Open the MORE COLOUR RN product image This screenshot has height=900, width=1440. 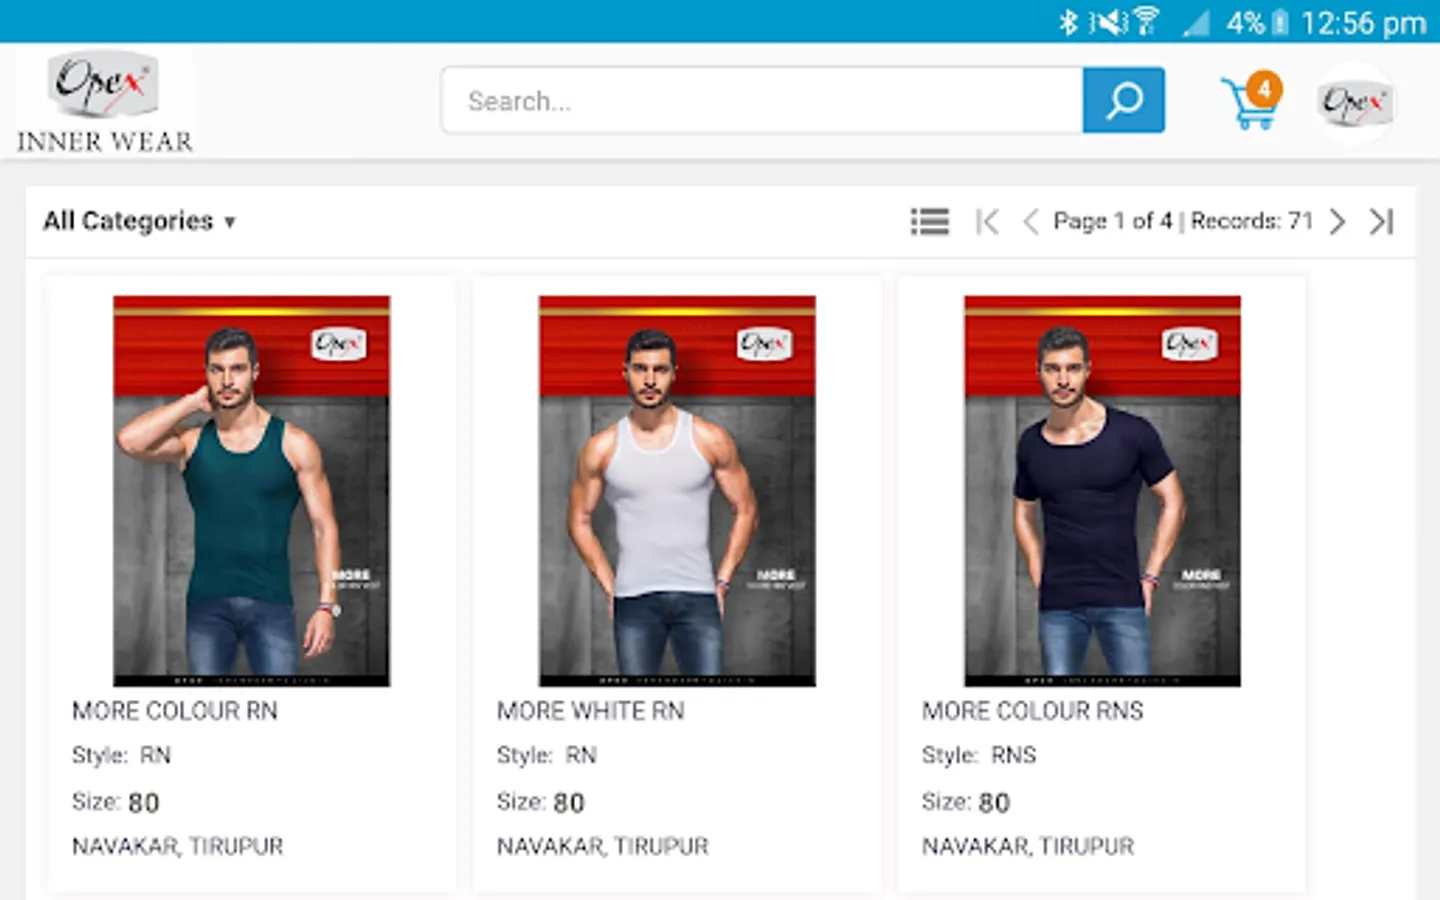click(251, 491)
